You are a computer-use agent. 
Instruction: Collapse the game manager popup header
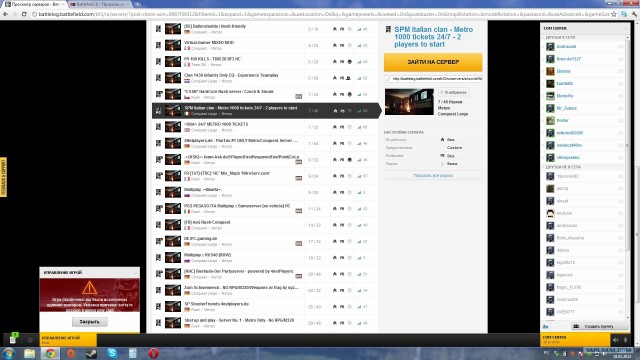(x=89, y=272)
